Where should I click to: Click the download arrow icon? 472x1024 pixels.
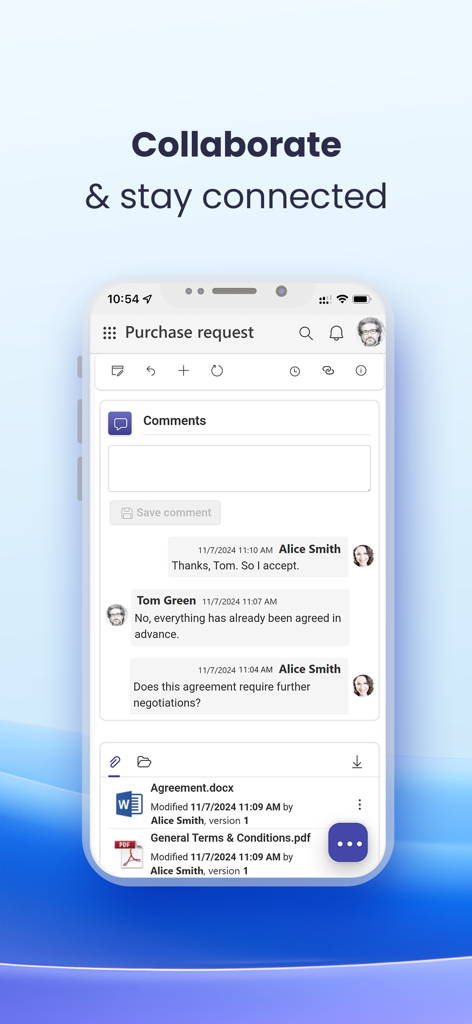coord(357,761)
